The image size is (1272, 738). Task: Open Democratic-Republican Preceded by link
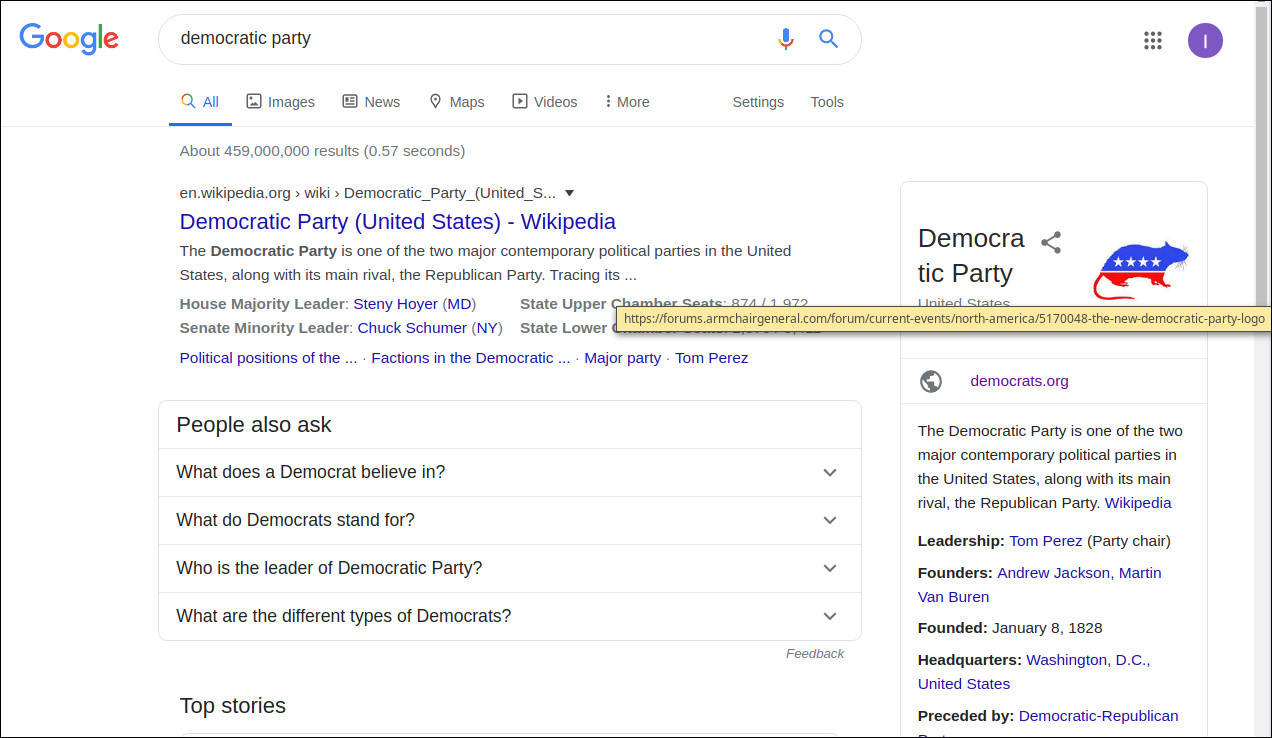point(1098,716)
